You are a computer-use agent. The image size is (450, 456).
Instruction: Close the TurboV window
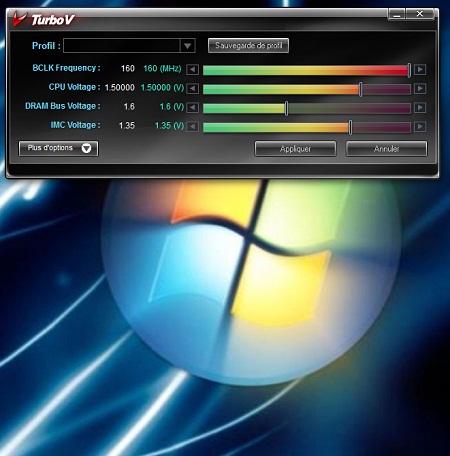(x=420, y=14)
